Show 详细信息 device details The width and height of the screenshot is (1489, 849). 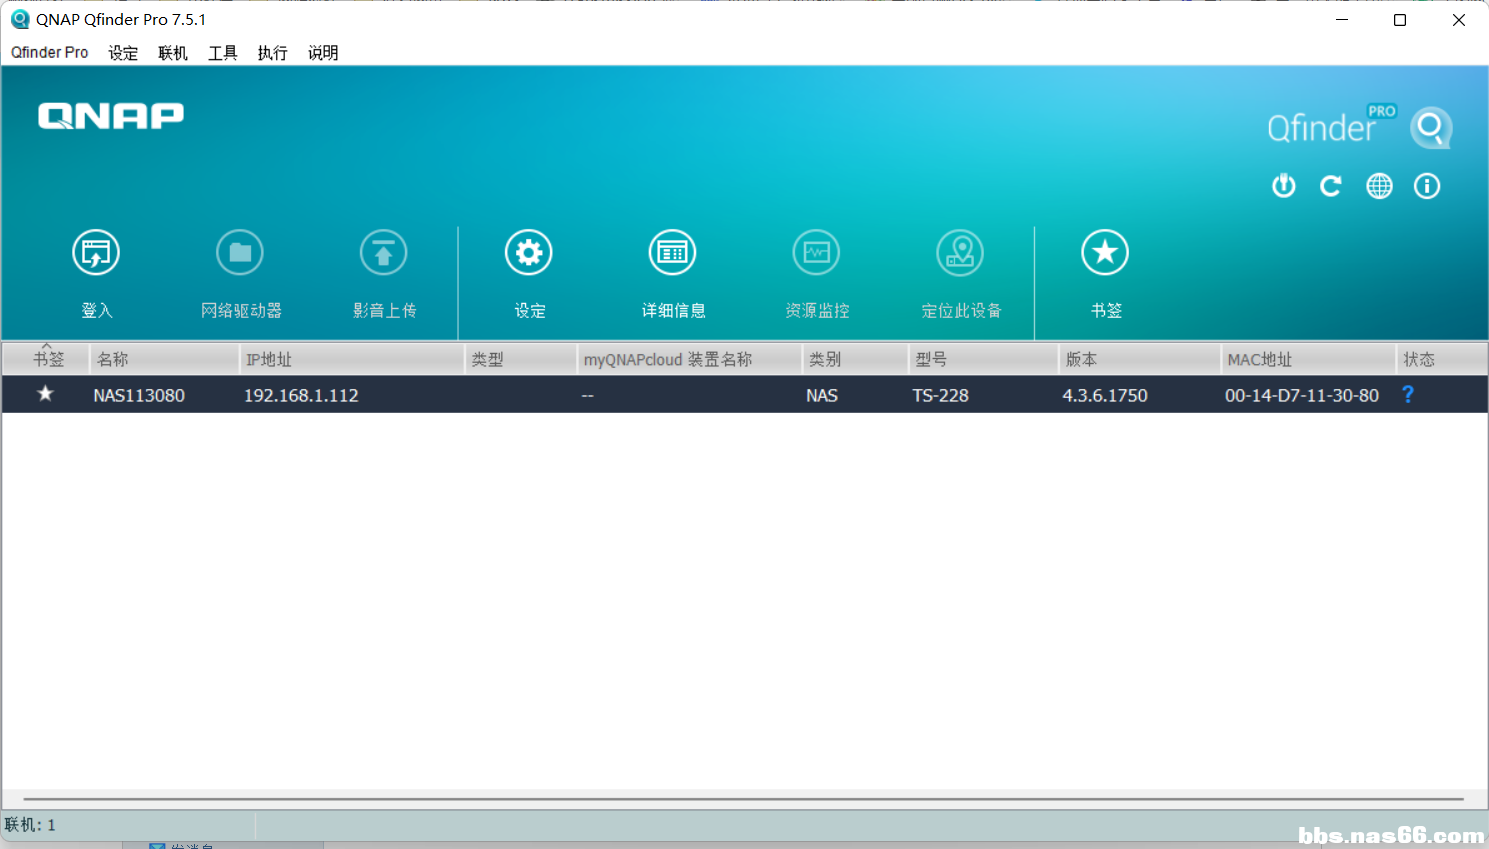pos(673,253)
